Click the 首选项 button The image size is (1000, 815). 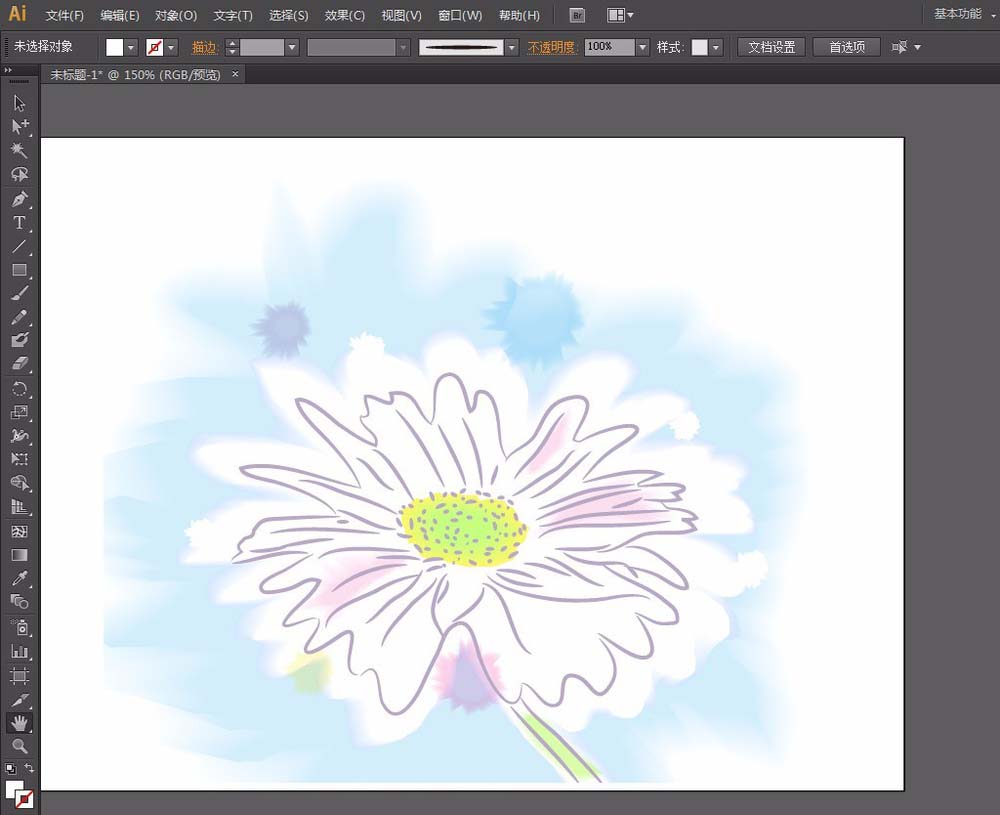click(x=846, y=47)
